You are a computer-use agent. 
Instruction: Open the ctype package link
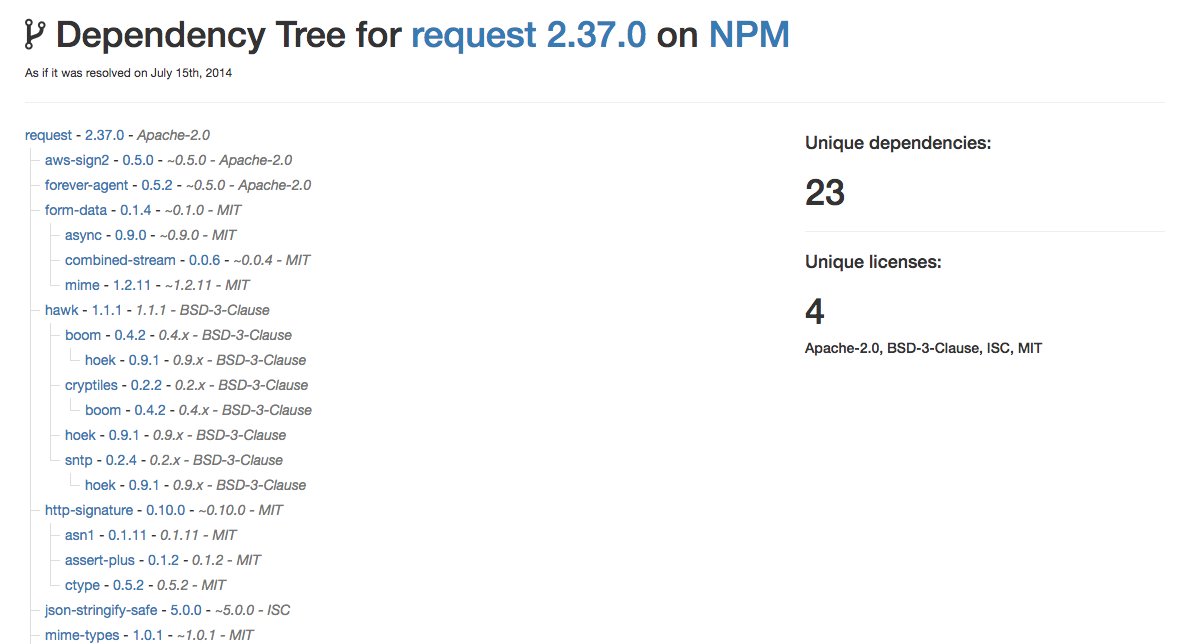82,585
